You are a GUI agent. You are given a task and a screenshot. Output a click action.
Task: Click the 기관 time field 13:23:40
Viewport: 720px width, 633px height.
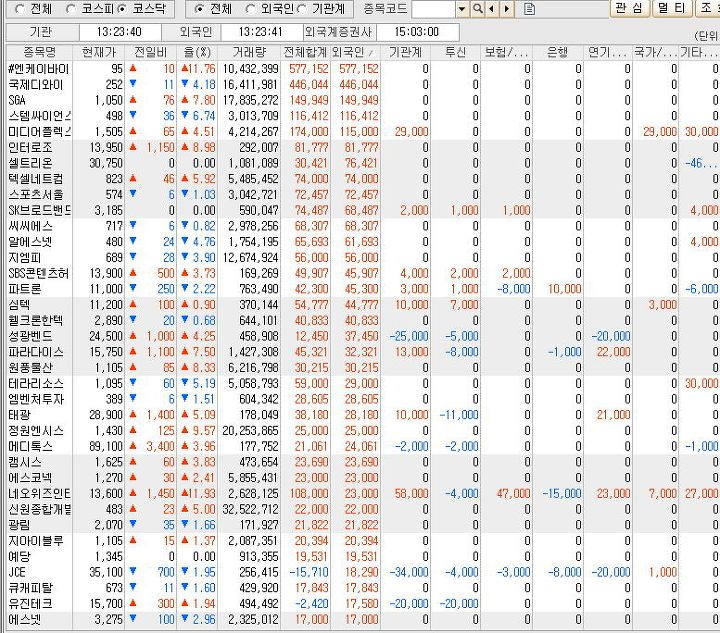120,32
